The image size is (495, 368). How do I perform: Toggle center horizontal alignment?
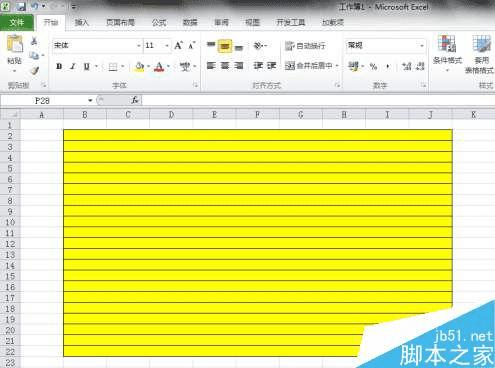click(x=225, y=66)
